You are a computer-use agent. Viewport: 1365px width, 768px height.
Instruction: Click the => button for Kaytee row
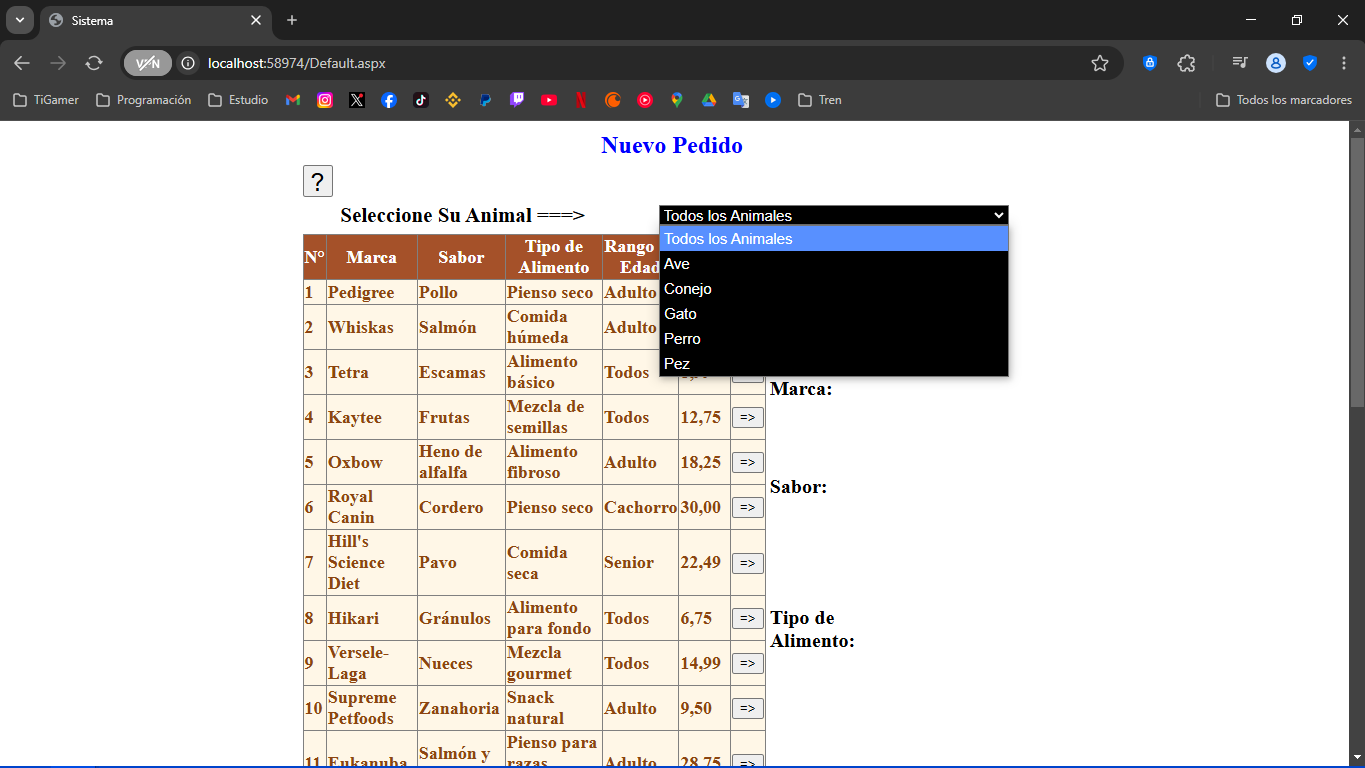point(747,417)
